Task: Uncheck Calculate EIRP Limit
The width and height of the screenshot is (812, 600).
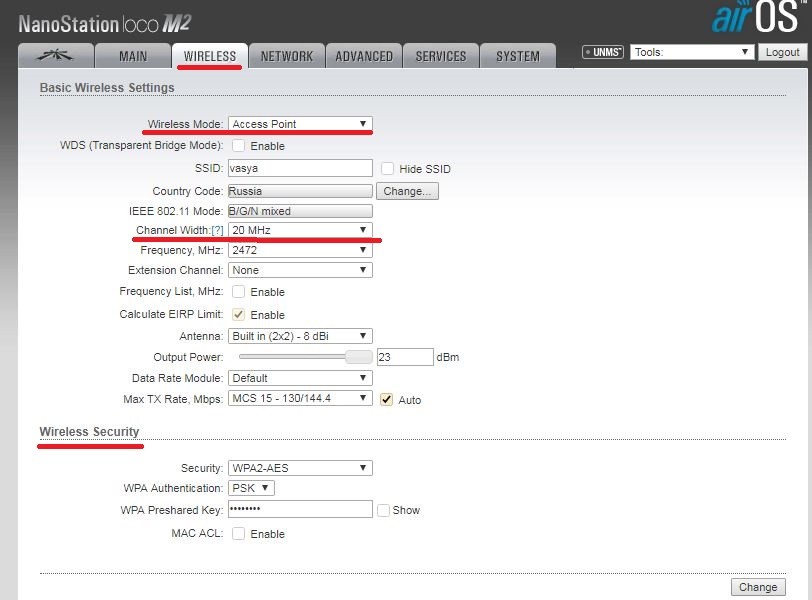Action: 238,314
